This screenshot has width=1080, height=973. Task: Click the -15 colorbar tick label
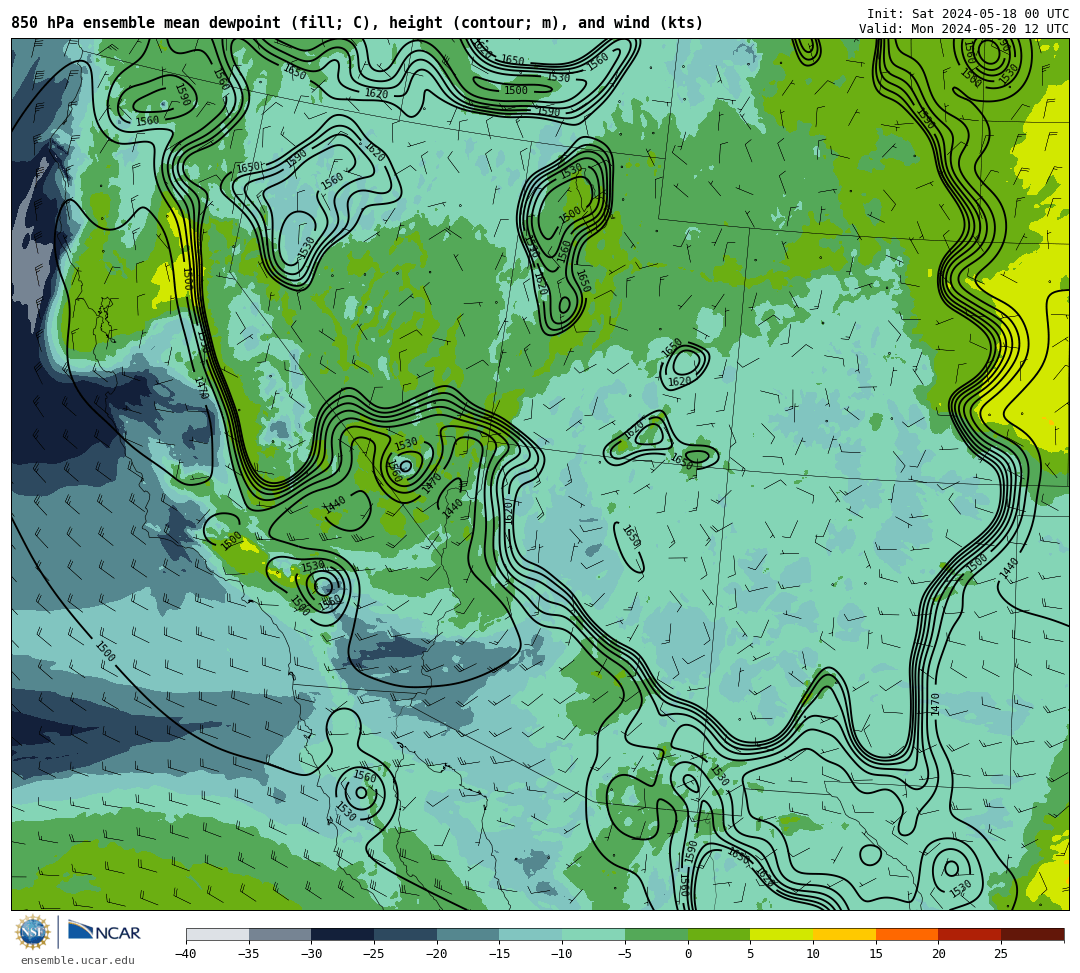click(x=499, y=954)
